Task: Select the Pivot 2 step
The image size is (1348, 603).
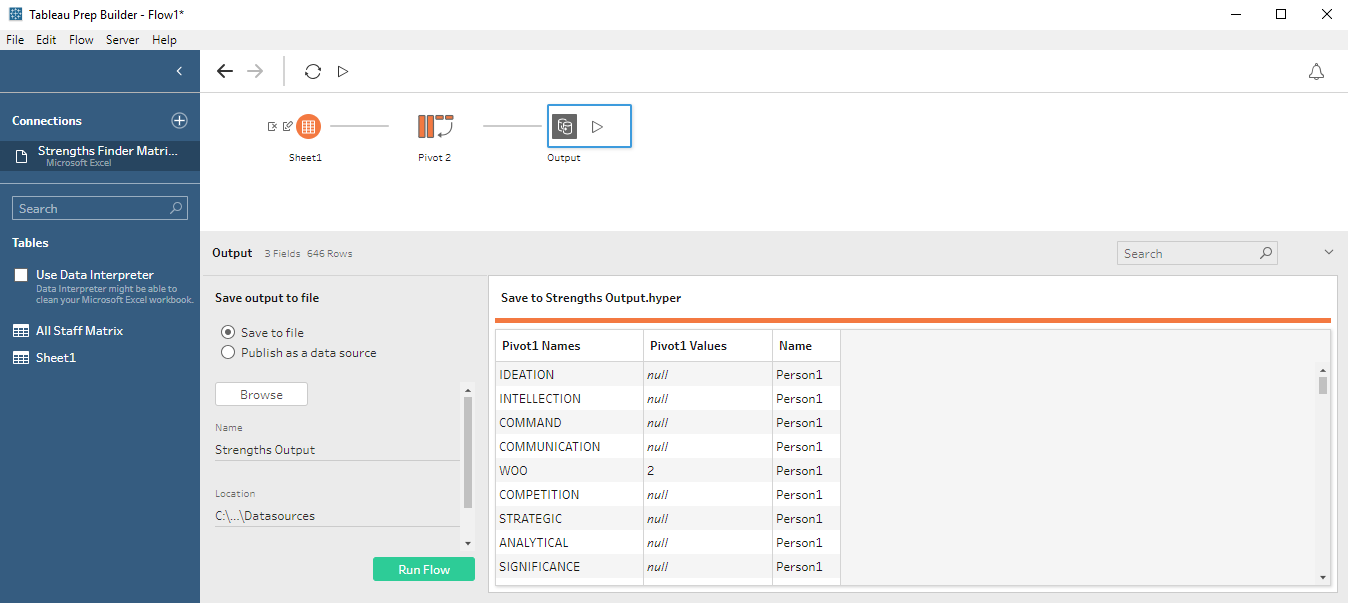Action: tap(435, 126)
